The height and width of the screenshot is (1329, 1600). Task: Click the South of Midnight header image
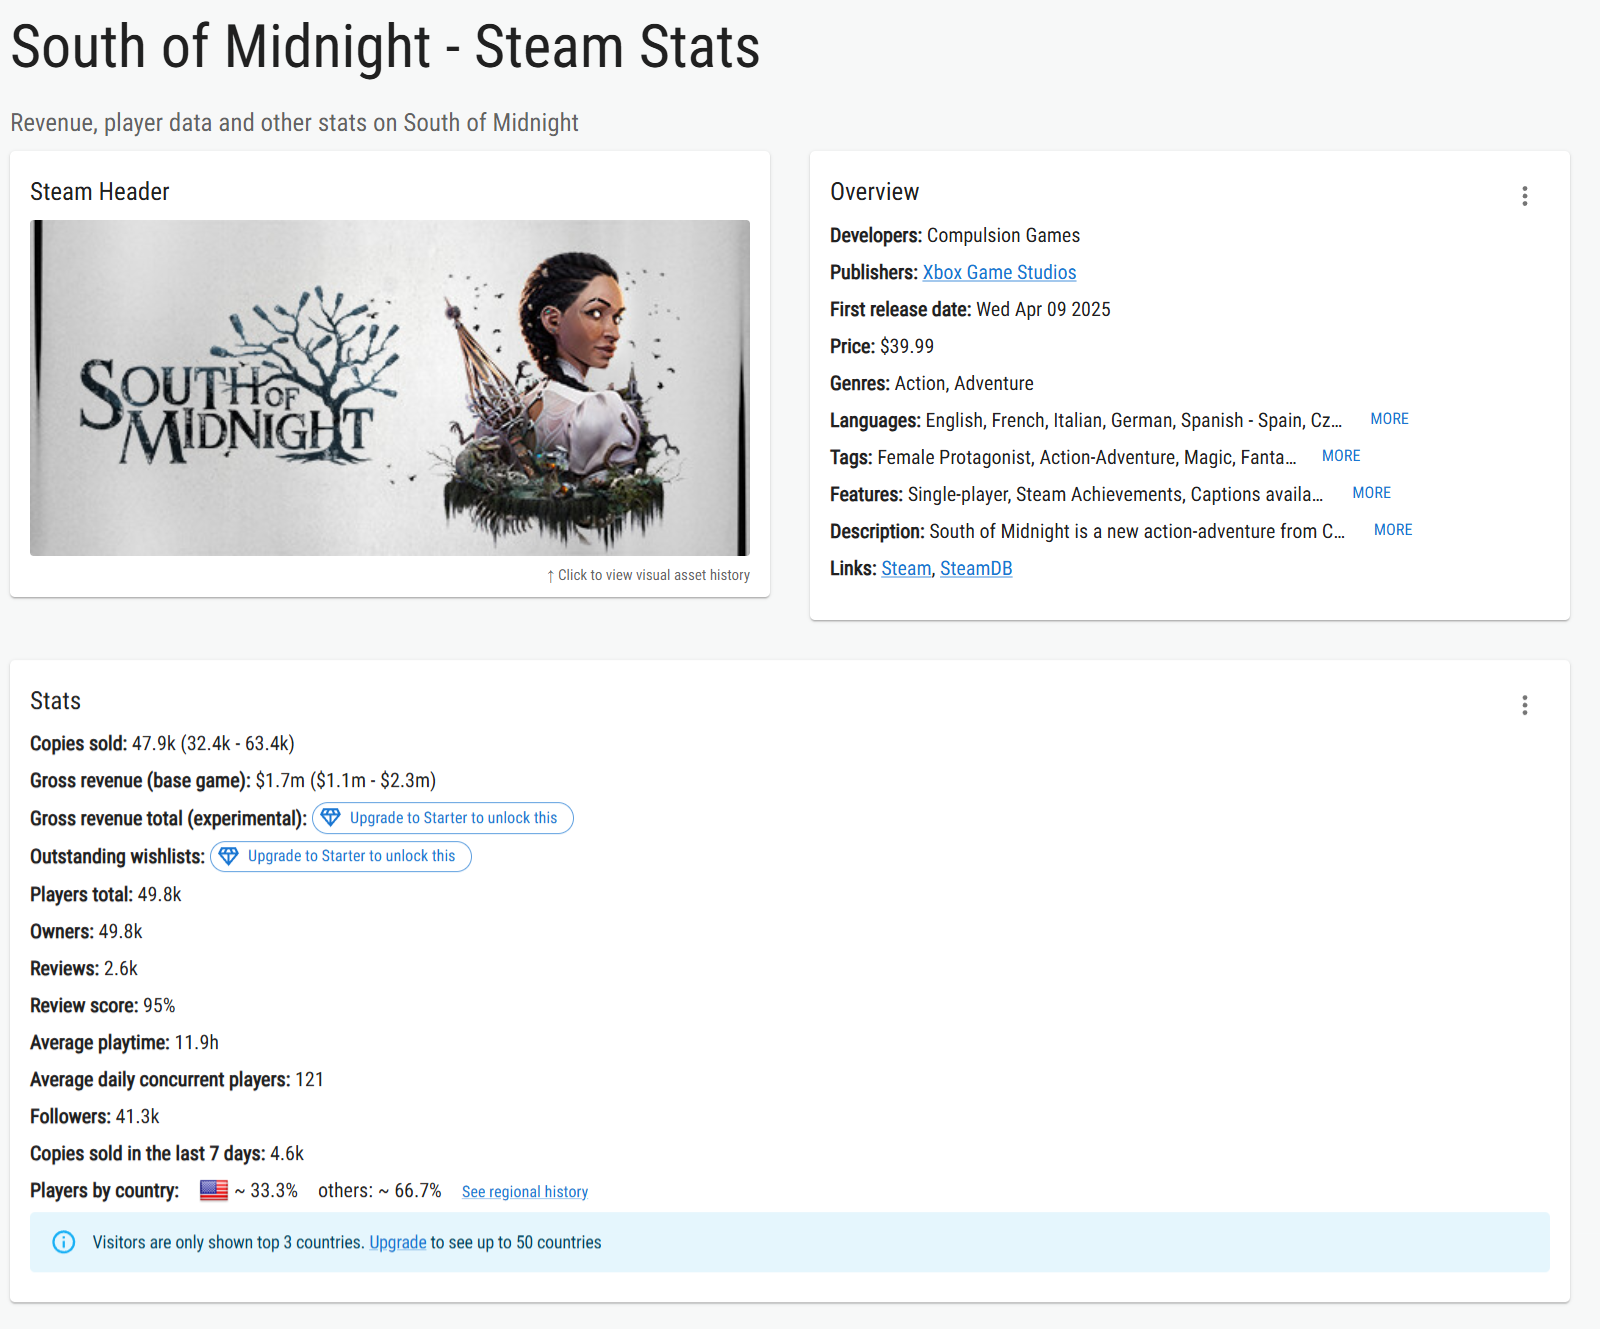pos(390,388)
